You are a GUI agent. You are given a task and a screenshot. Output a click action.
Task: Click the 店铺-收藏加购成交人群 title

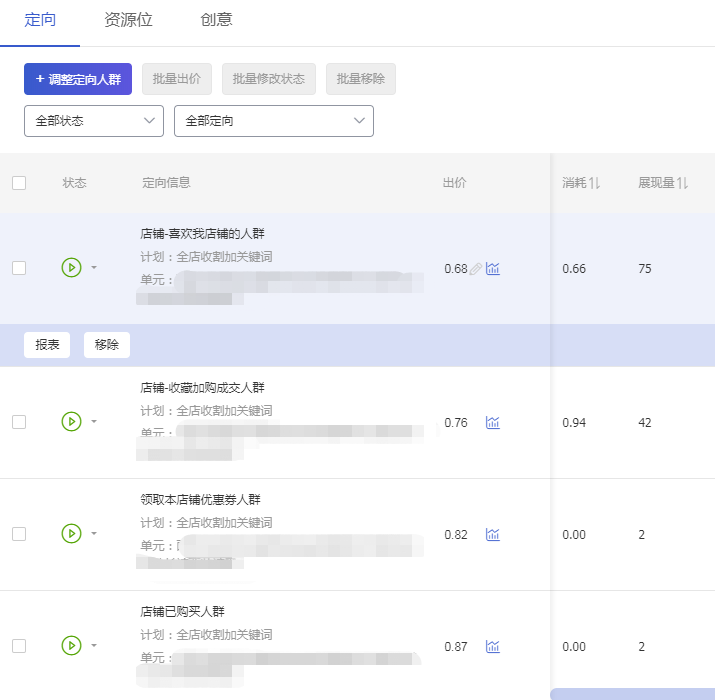(202, 388)
